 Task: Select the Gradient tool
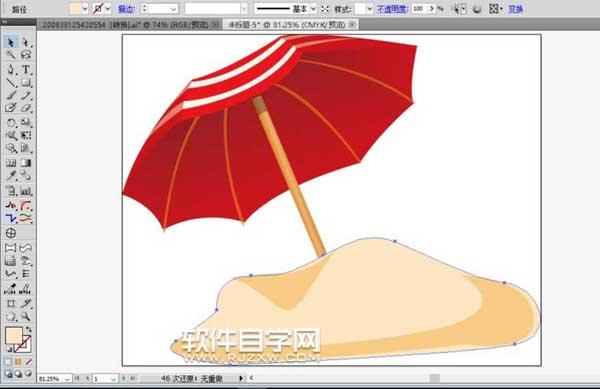pyautogui.click(x=26, y=163)
